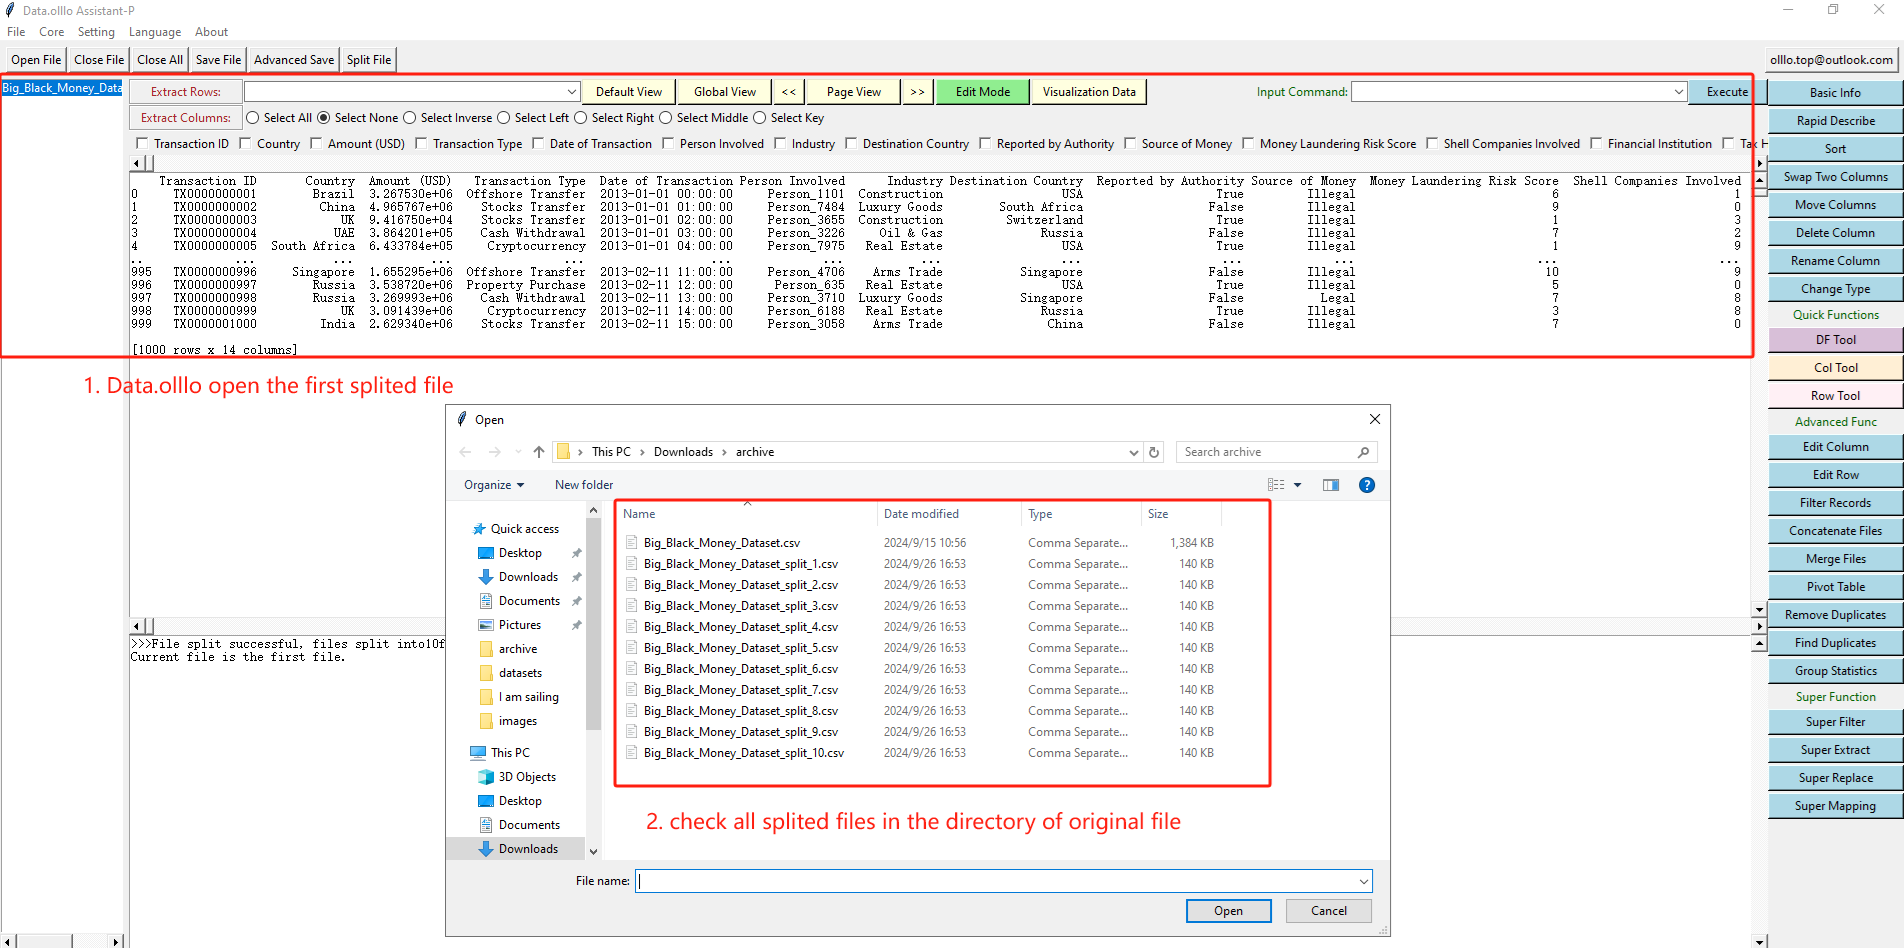Refresh the archive folder listing
This screenshot has width=1904, height=948.
coord(1154,452)
